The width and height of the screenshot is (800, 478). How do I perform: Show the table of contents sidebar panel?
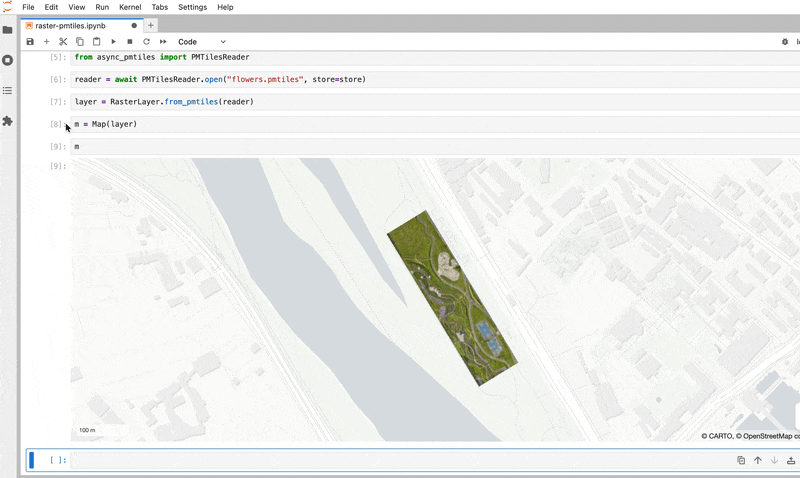8,91
